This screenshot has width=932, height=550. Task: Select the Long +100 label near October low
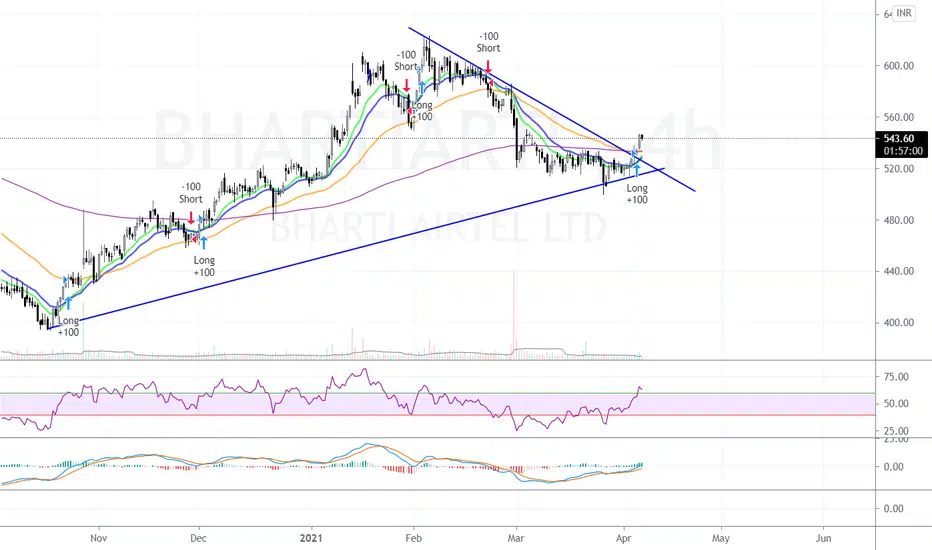[68, 326]
